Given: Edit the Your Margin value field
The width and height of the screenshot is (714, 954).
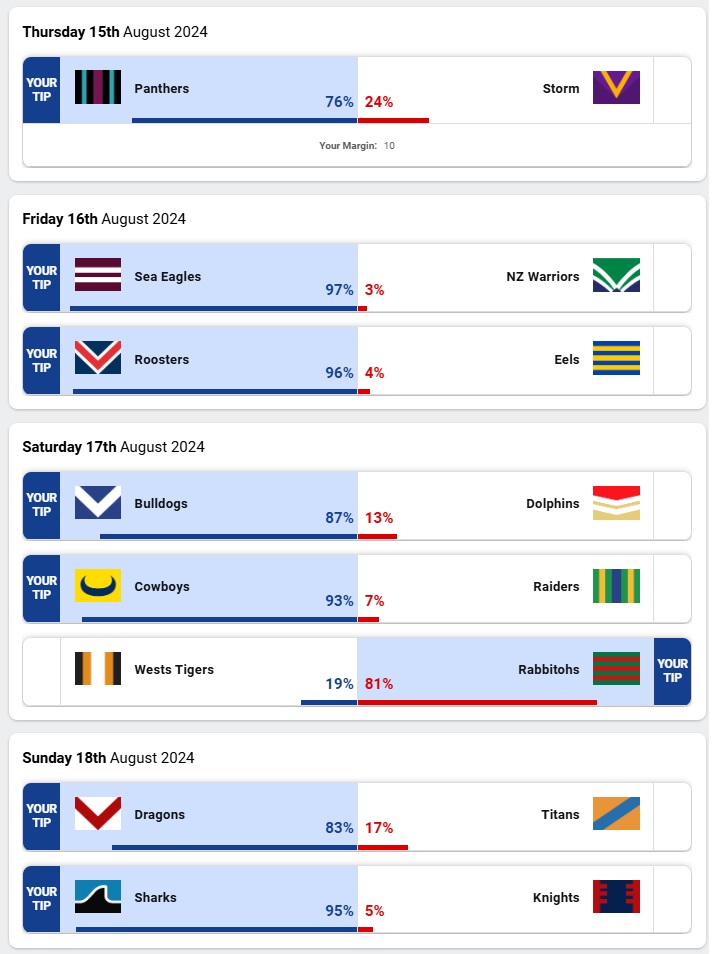Looking at the screenshot, I should click(x=390, y=146).
